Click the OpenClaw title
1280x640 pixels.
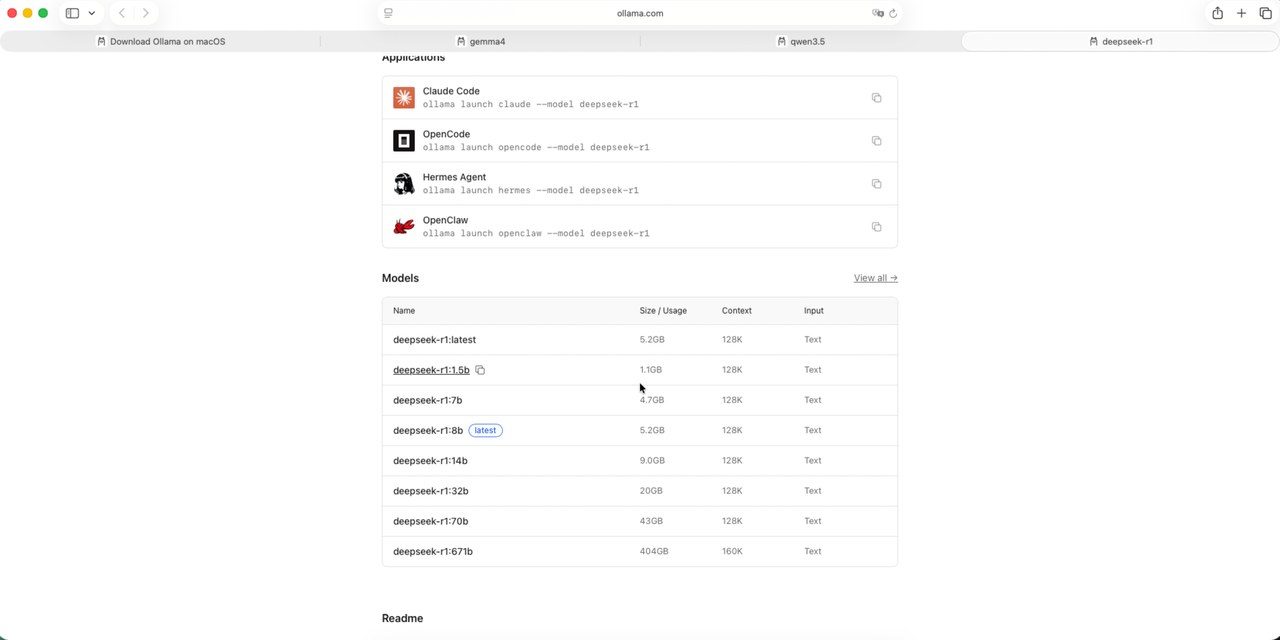[x=445, y=220]
